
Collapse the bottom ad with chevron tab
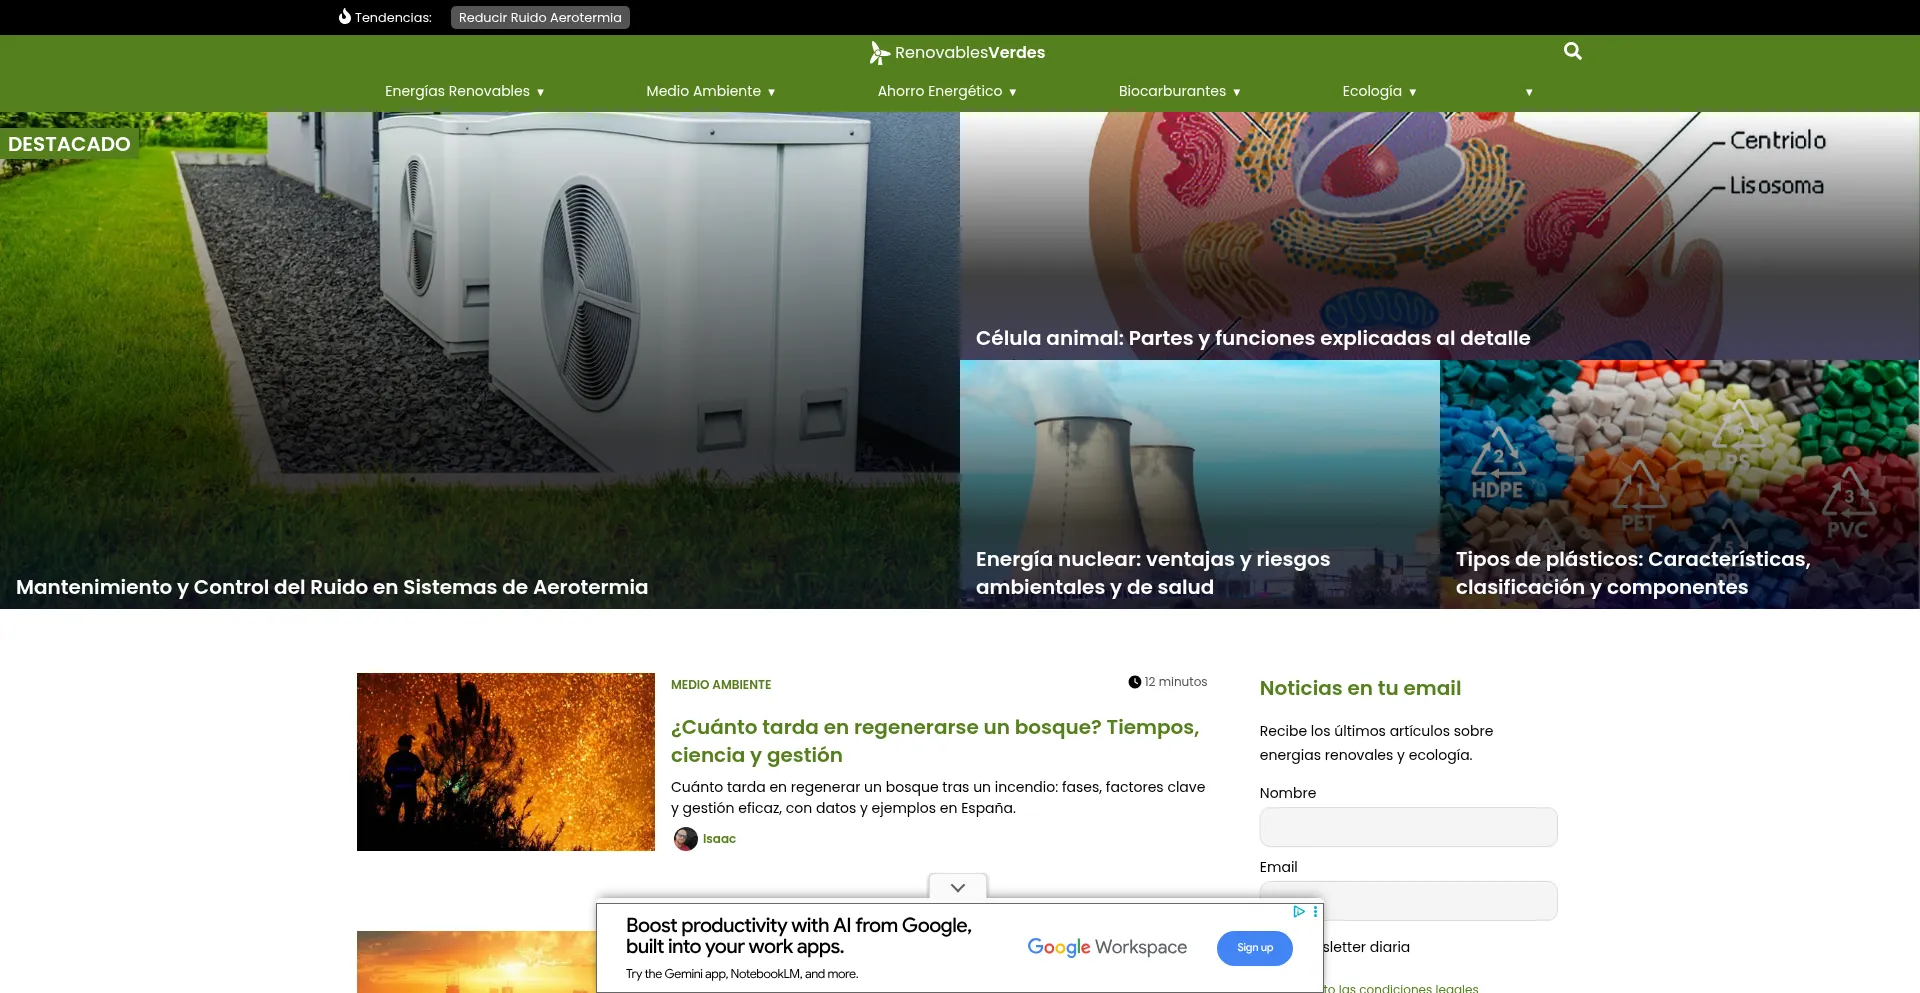[x=957, y=887]
